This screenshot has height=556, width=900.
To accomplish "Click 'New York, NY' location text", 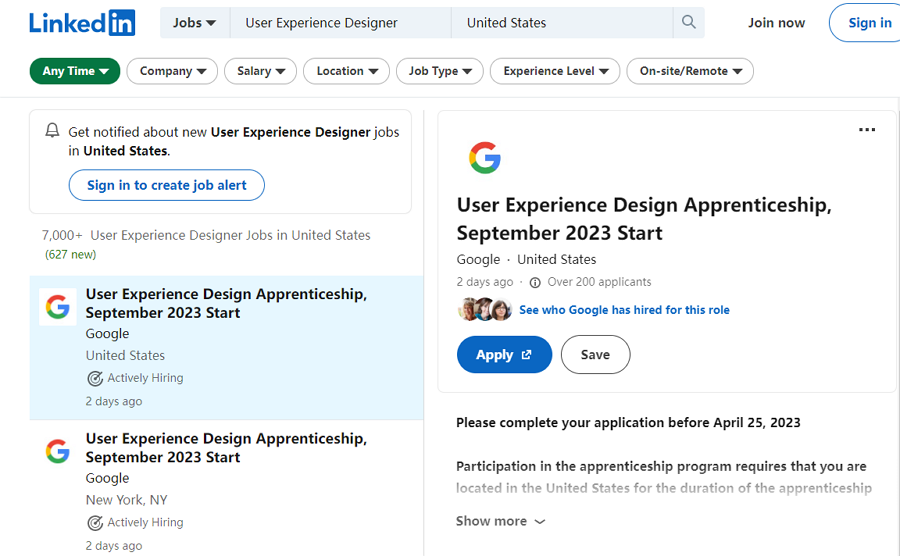I will (x=127, y=500).
